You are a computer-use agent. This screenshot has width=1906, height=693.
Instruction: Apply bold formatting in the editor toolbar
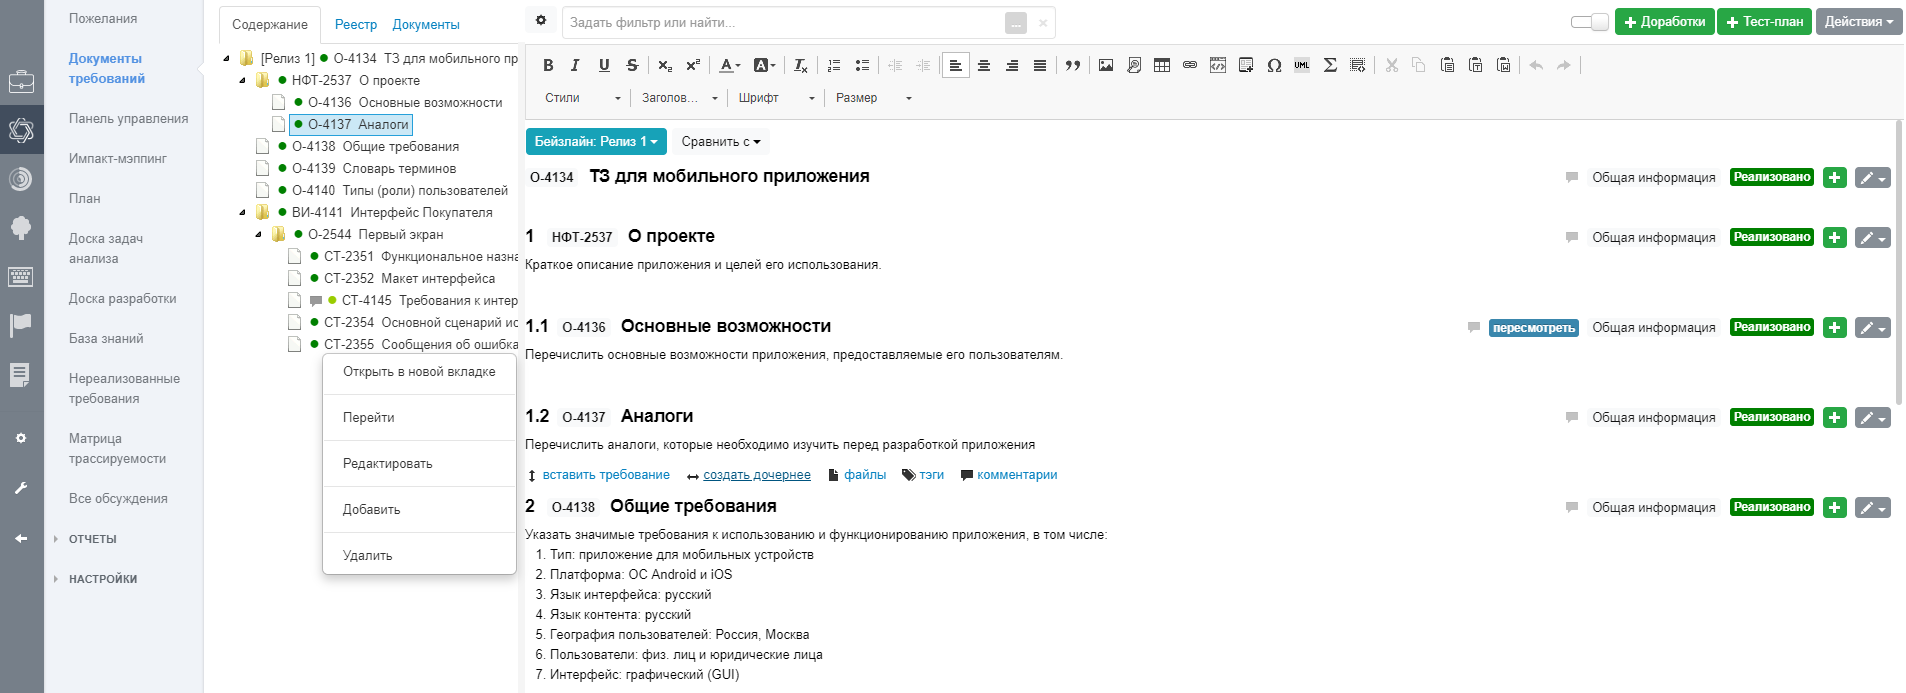pyautogui.click(x=548, y=65)
